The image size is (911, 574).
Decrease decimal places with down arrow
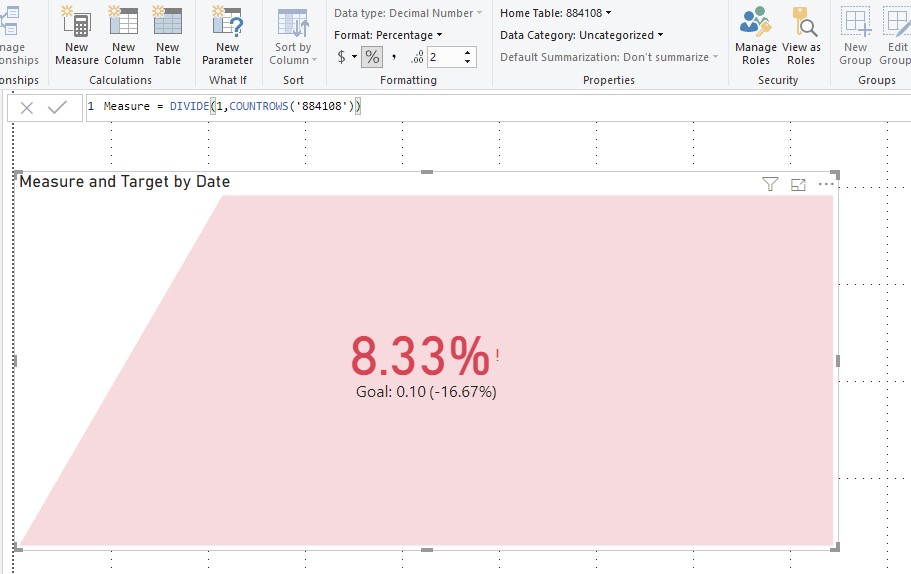pos(468,62)
